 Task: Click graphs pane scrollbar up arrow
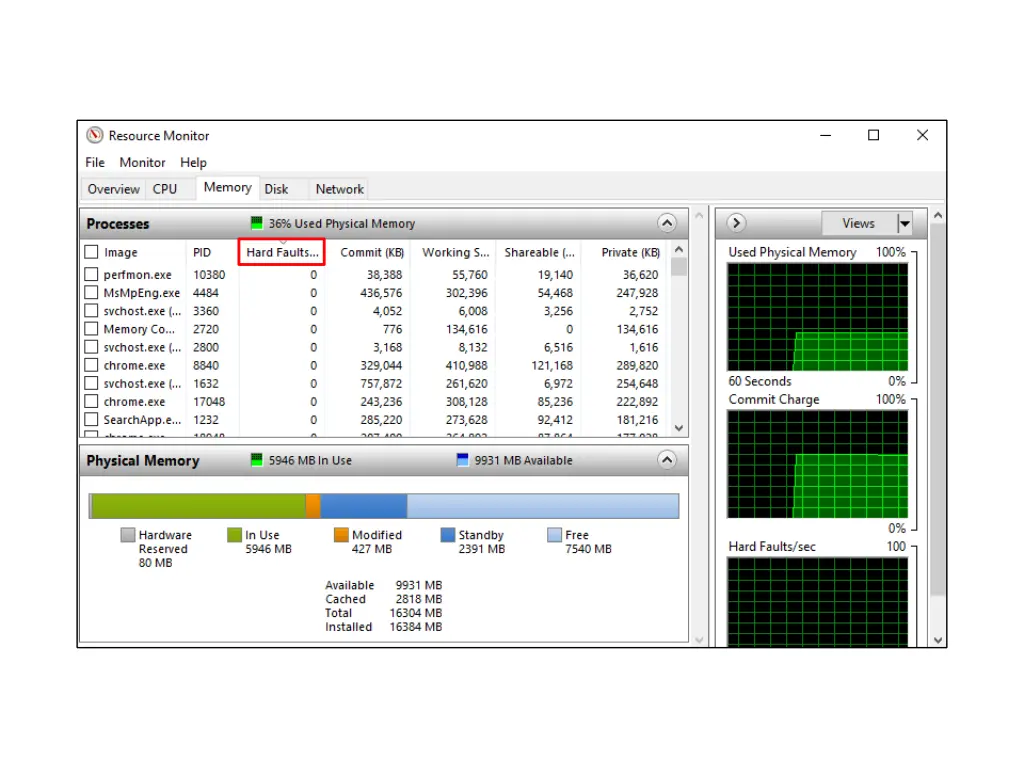938,216
